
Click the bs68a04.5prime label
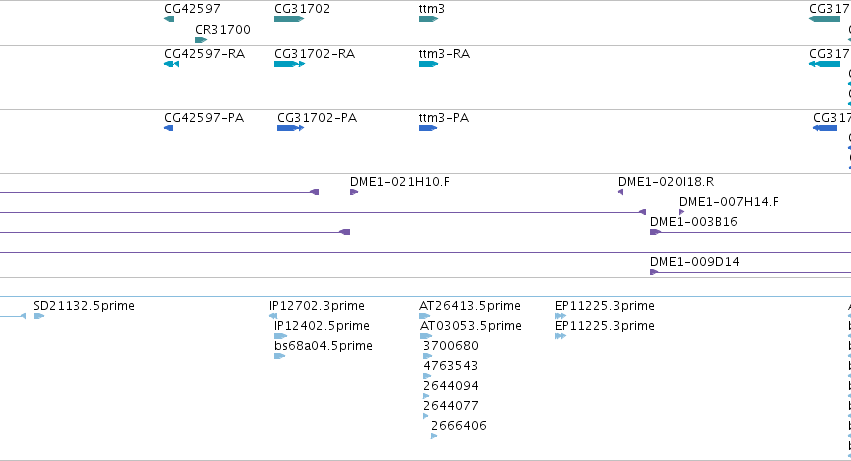point(323,346)
